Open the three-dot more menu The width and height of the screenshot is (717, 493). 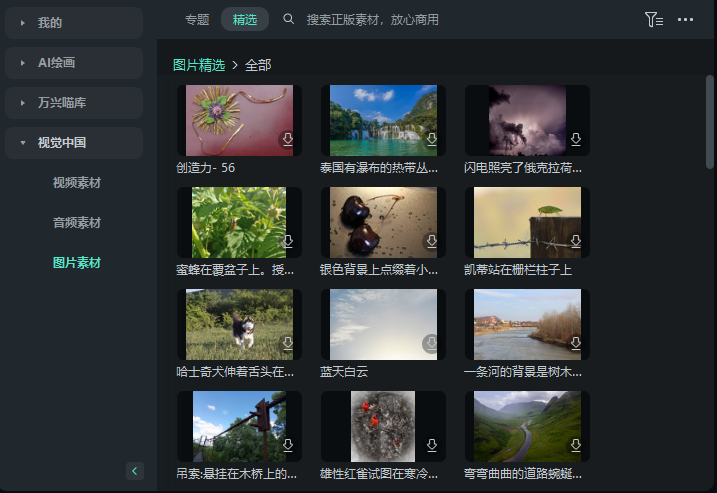click(x=685, y=20)
